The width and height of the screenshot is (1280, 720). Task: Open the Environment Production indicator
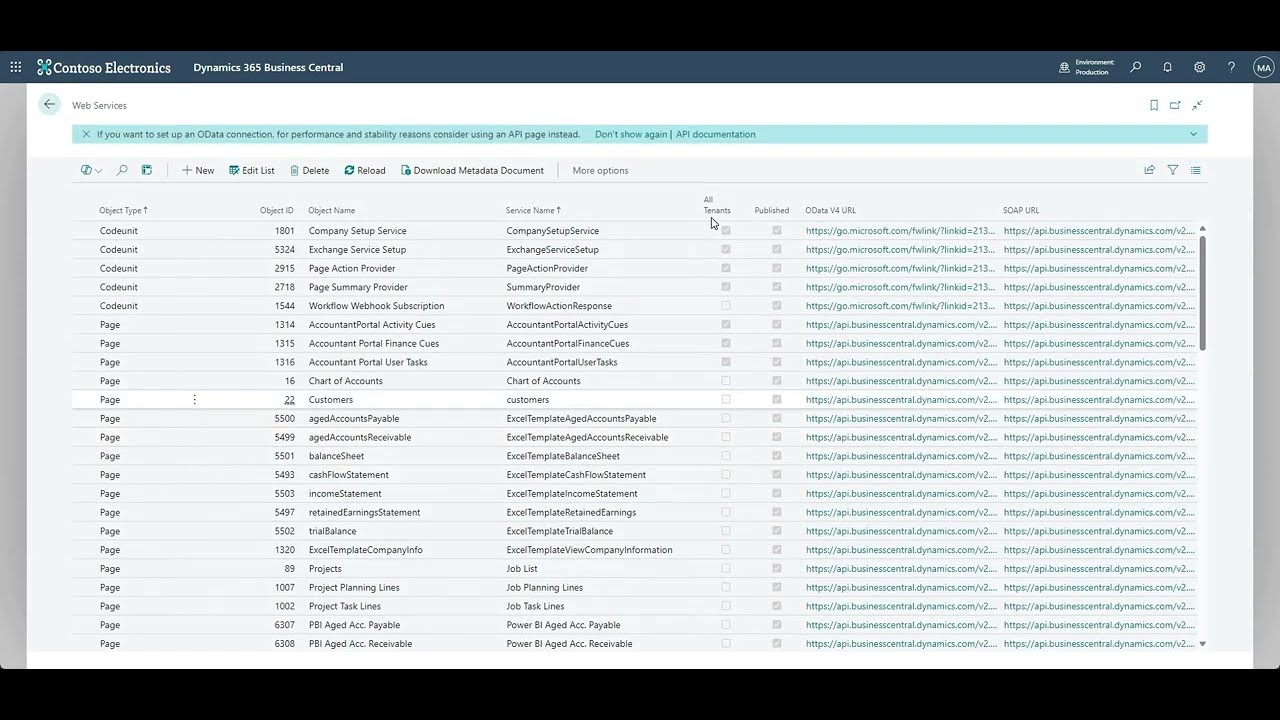coord(1087,67)
